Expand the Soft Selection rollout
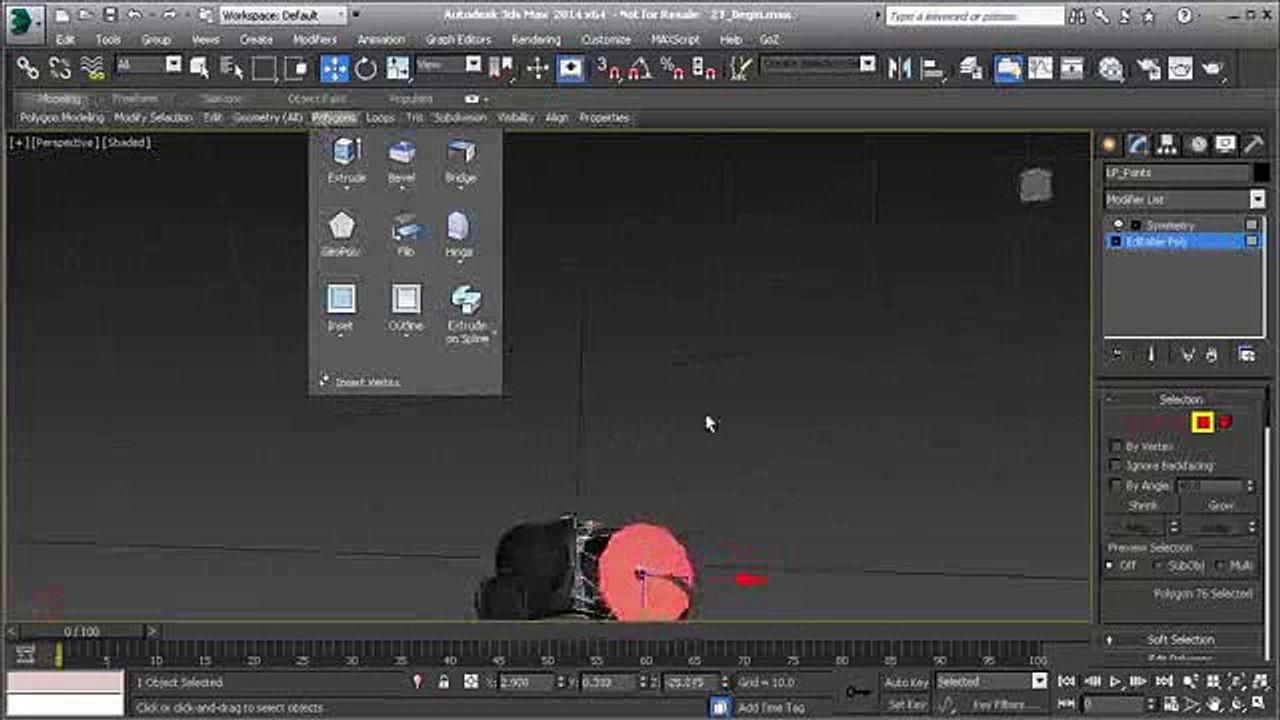Screen dimensions: 1280x720 (x=1181, y=639)
